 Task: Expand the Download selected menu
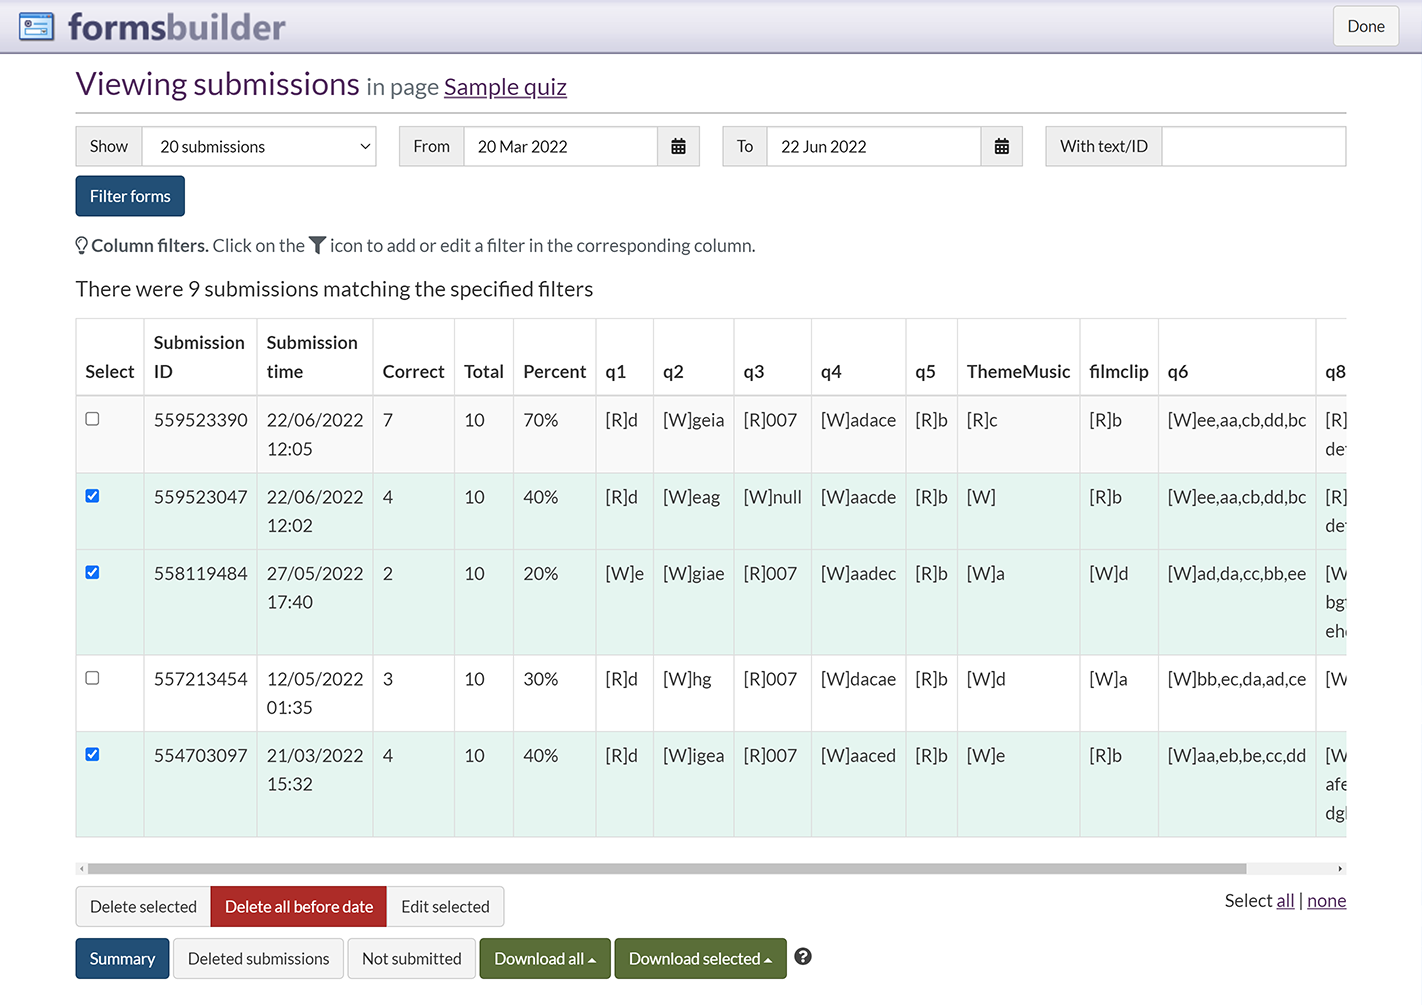tap(700, 959)
